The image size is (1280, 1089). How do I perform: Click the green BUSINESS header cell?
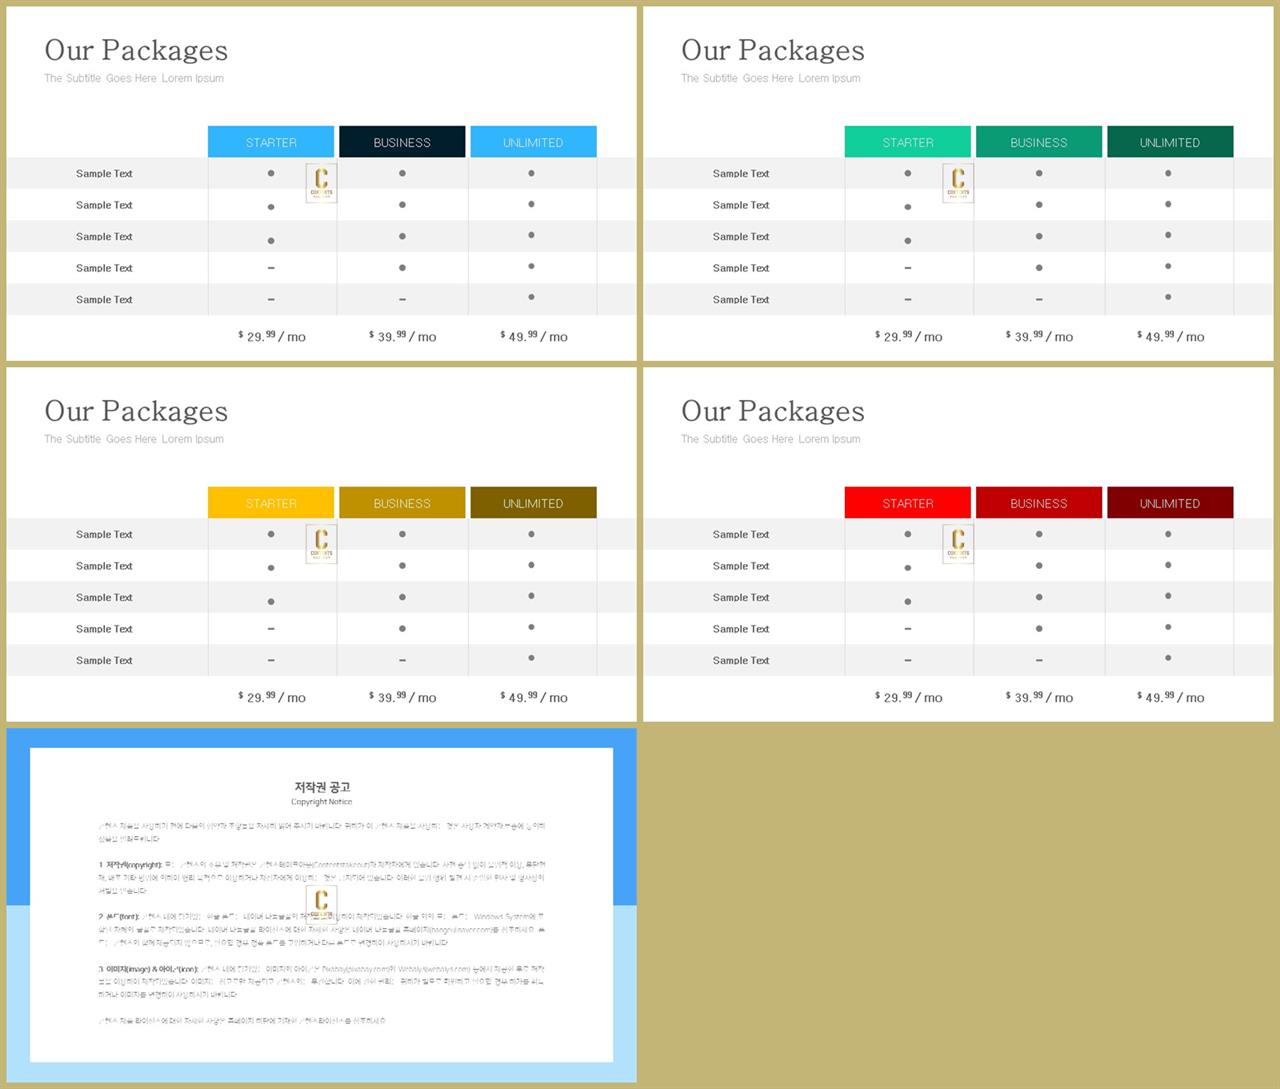pos(1039,142)
